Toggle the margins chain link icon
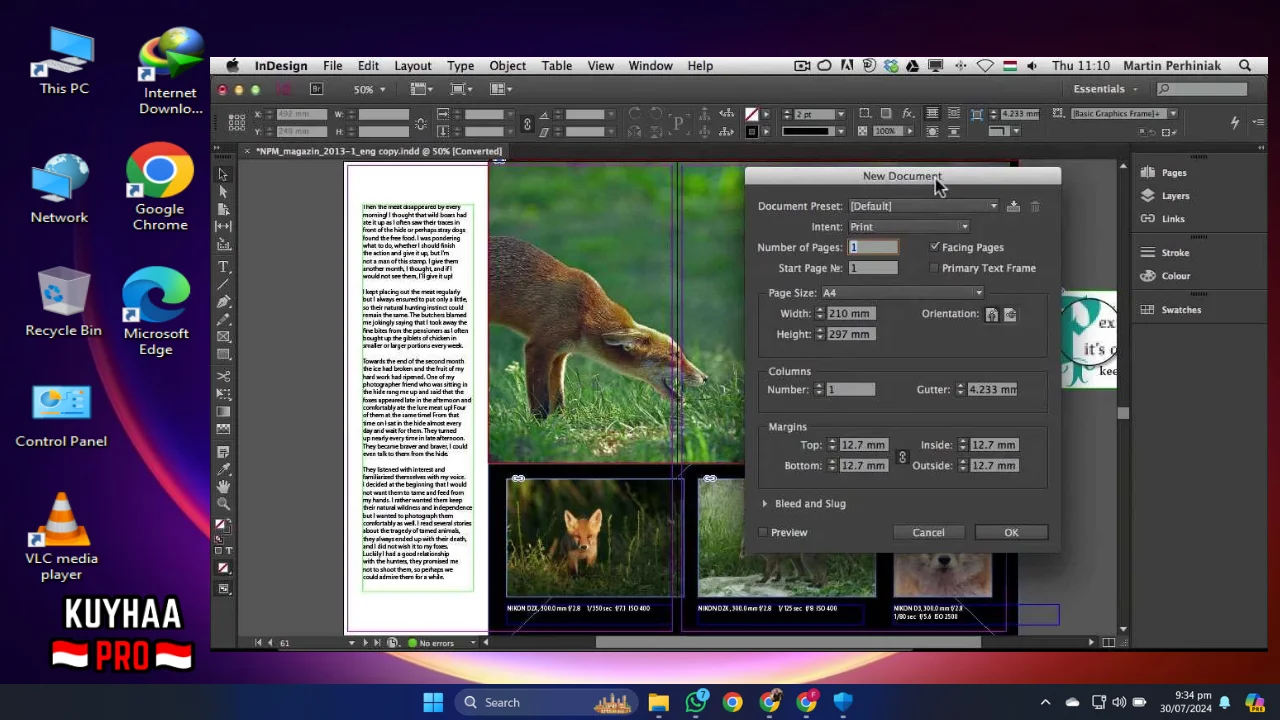 click(x=902, y=456)
